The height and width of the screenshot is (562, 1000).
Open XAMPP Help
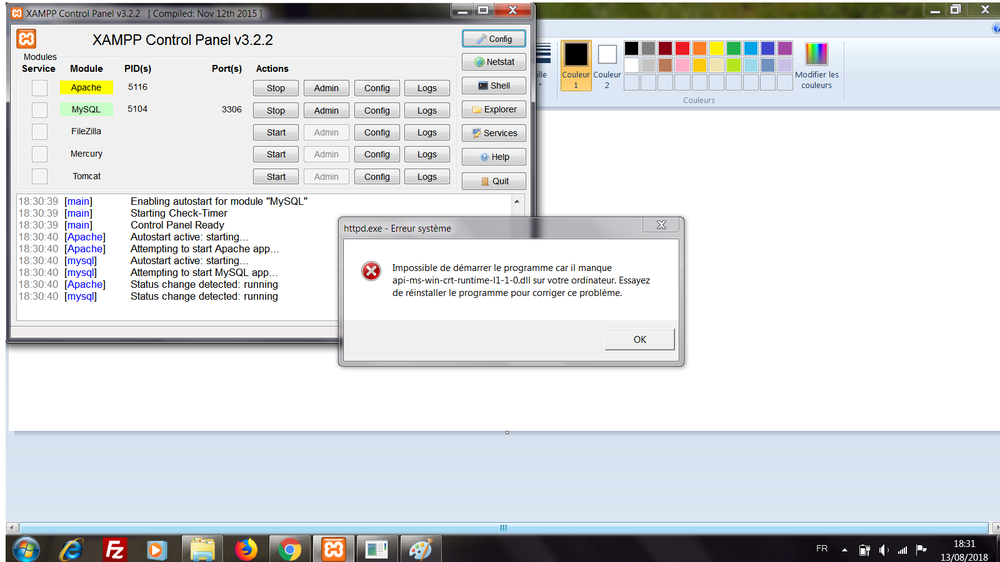coord(494,157)
